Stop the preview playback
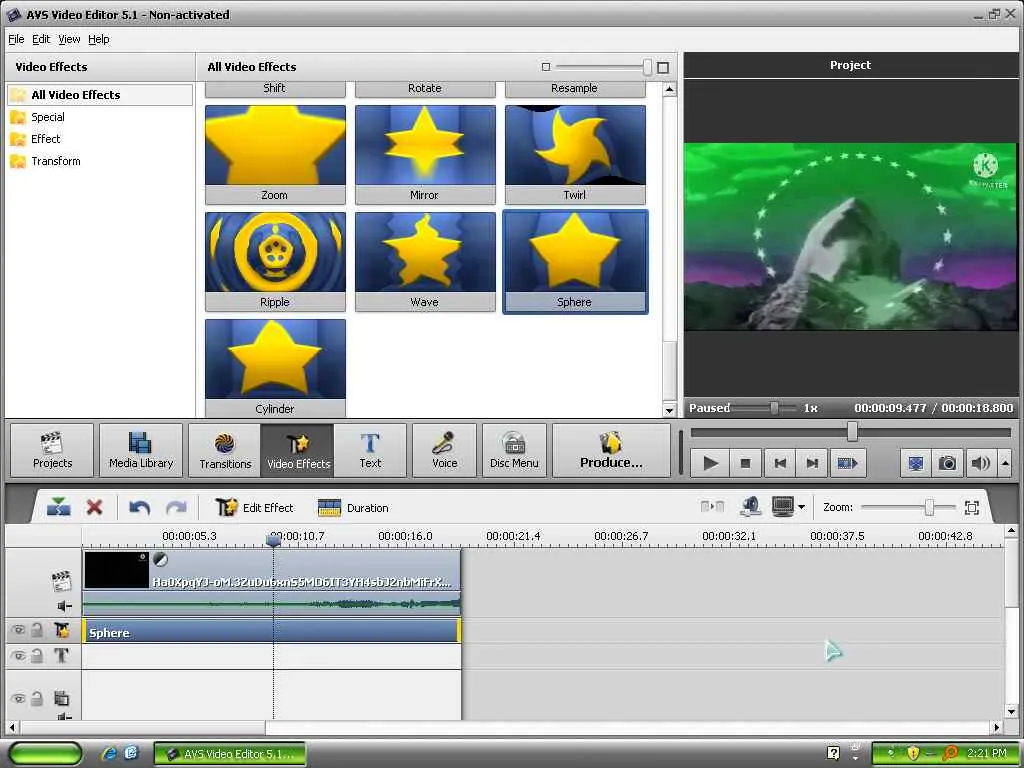The image size is (1024, 768). (x=745, y=463)
